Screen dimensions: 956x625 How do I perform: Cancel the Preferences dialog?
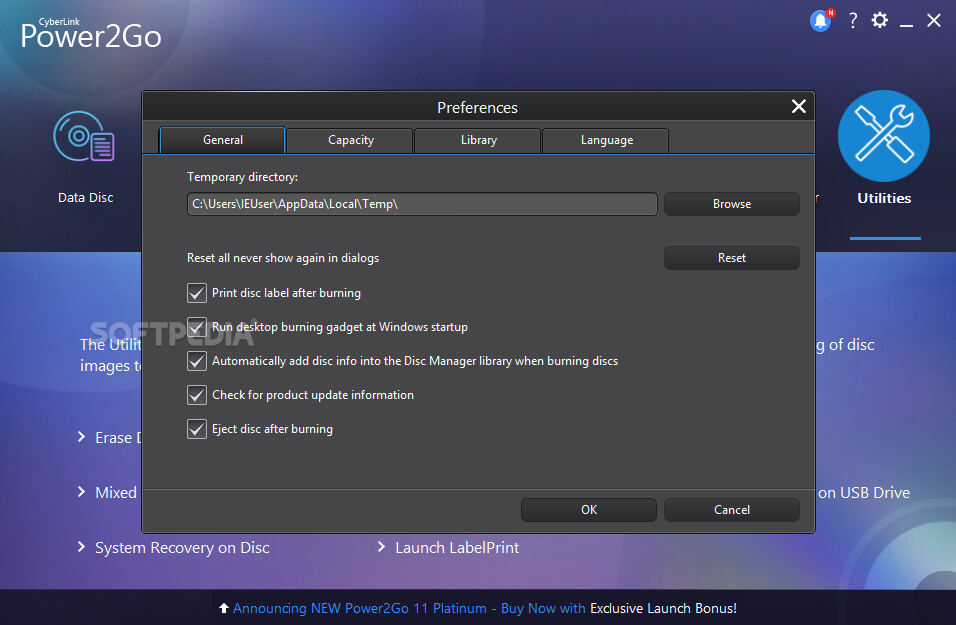[732, 510]
